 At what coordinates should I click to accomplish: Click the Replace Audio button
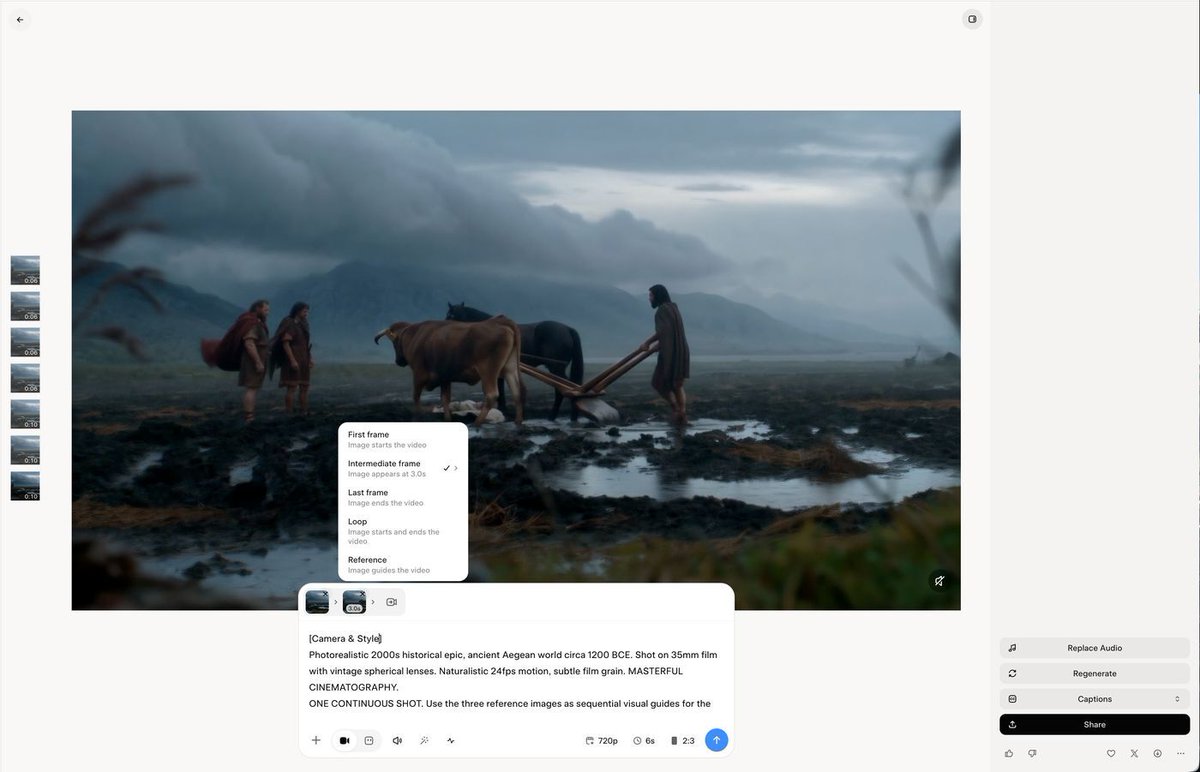coord(1095,648)
